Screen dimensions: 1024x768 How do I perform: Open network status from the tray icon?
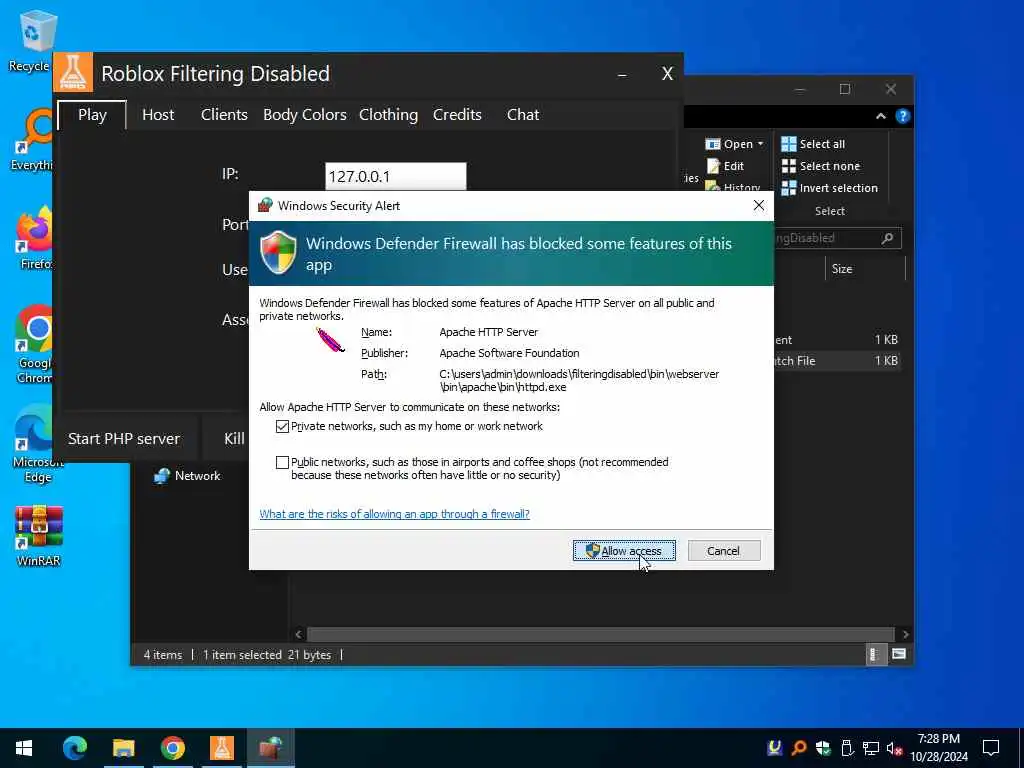pyautogui.click(x=871, y=748)
